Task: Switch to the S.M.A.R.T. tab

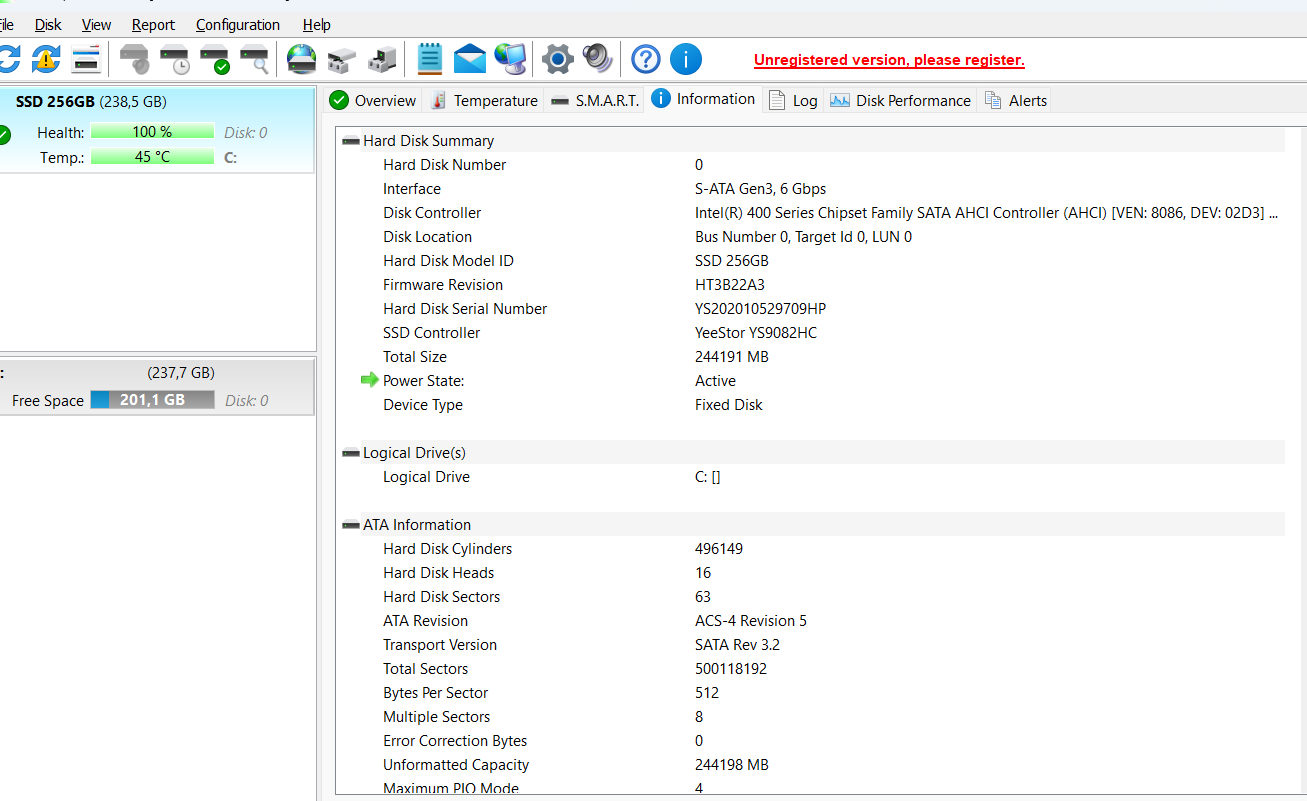Action: [595, 100]
